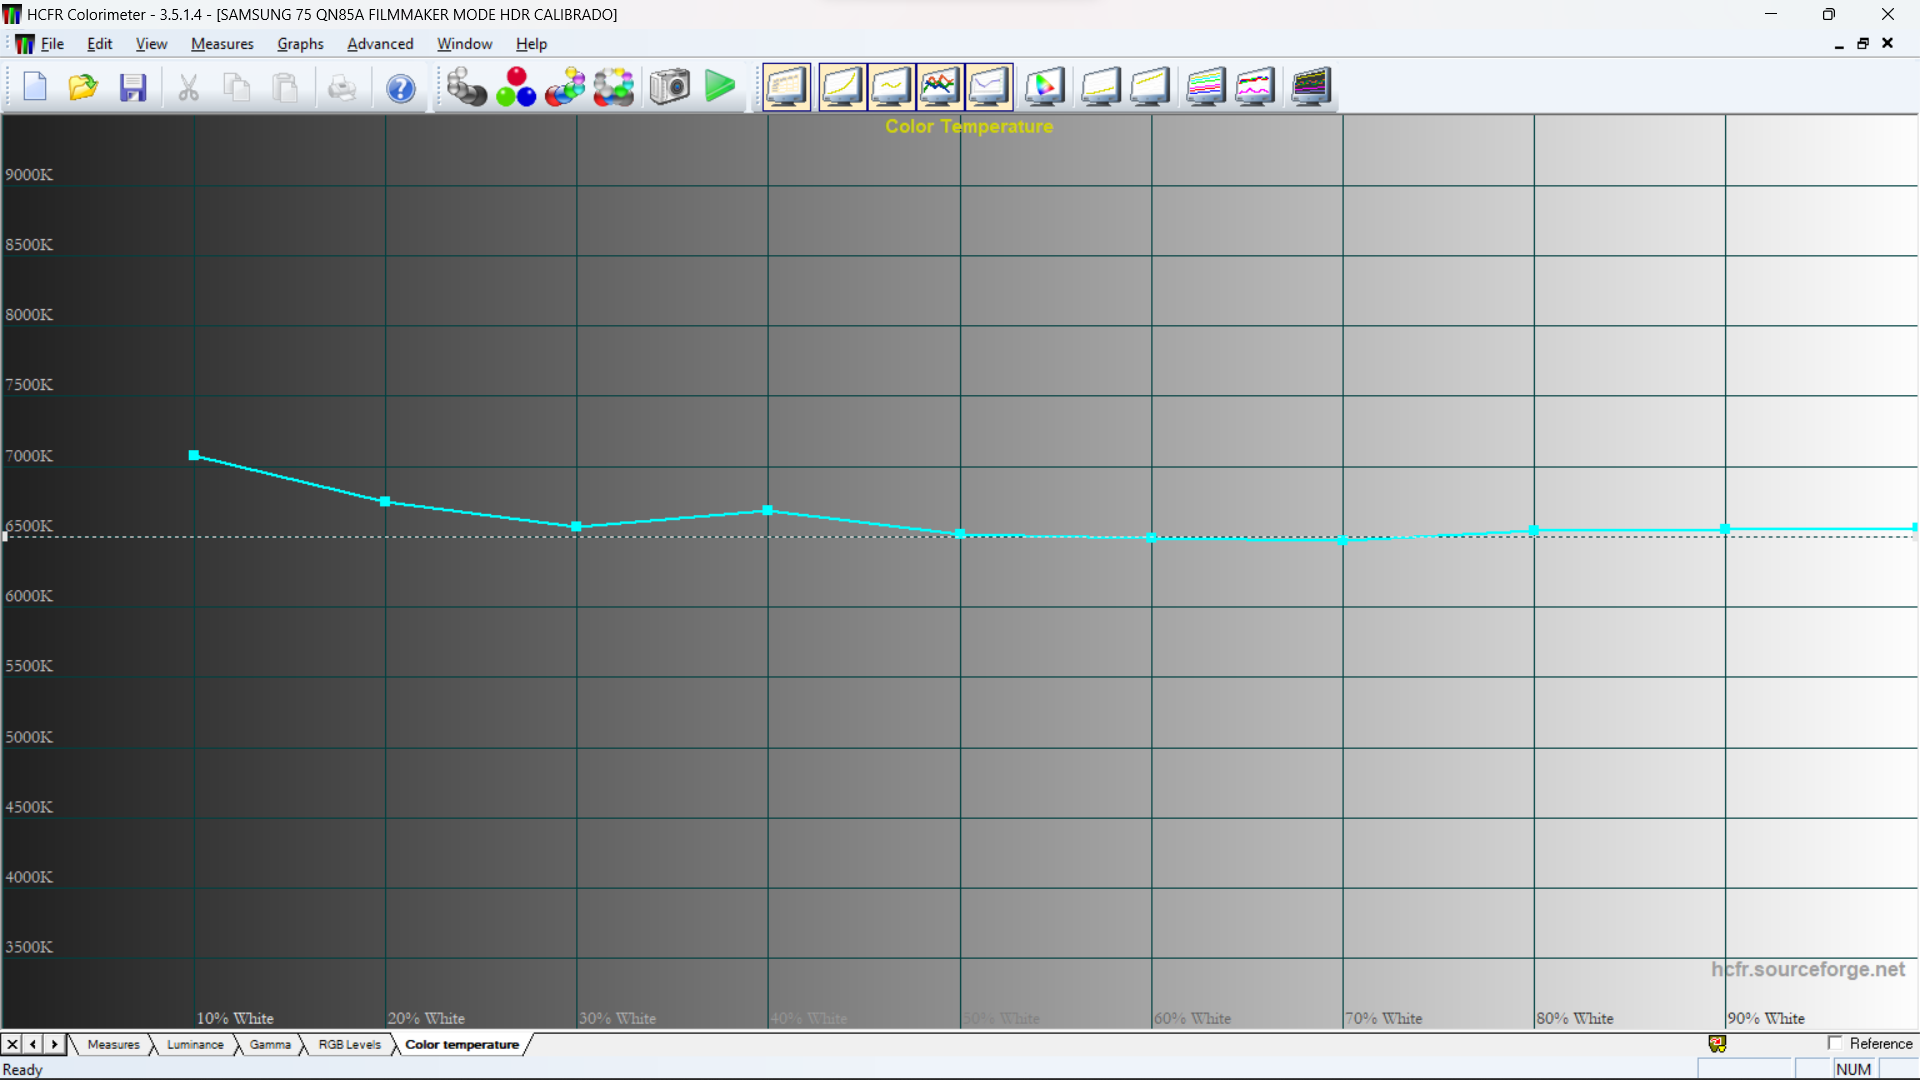
Task: Click the New document icon
Action: 35,87
